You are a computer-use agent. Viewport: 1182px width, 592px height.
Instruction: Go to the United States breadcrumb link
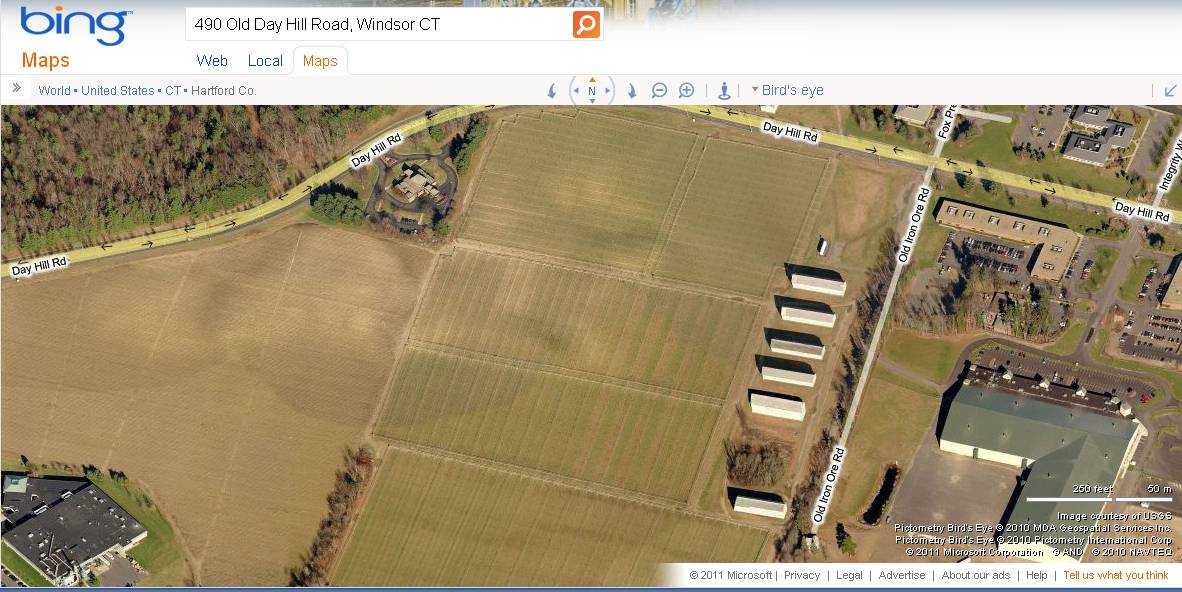[x=118, y=90]
